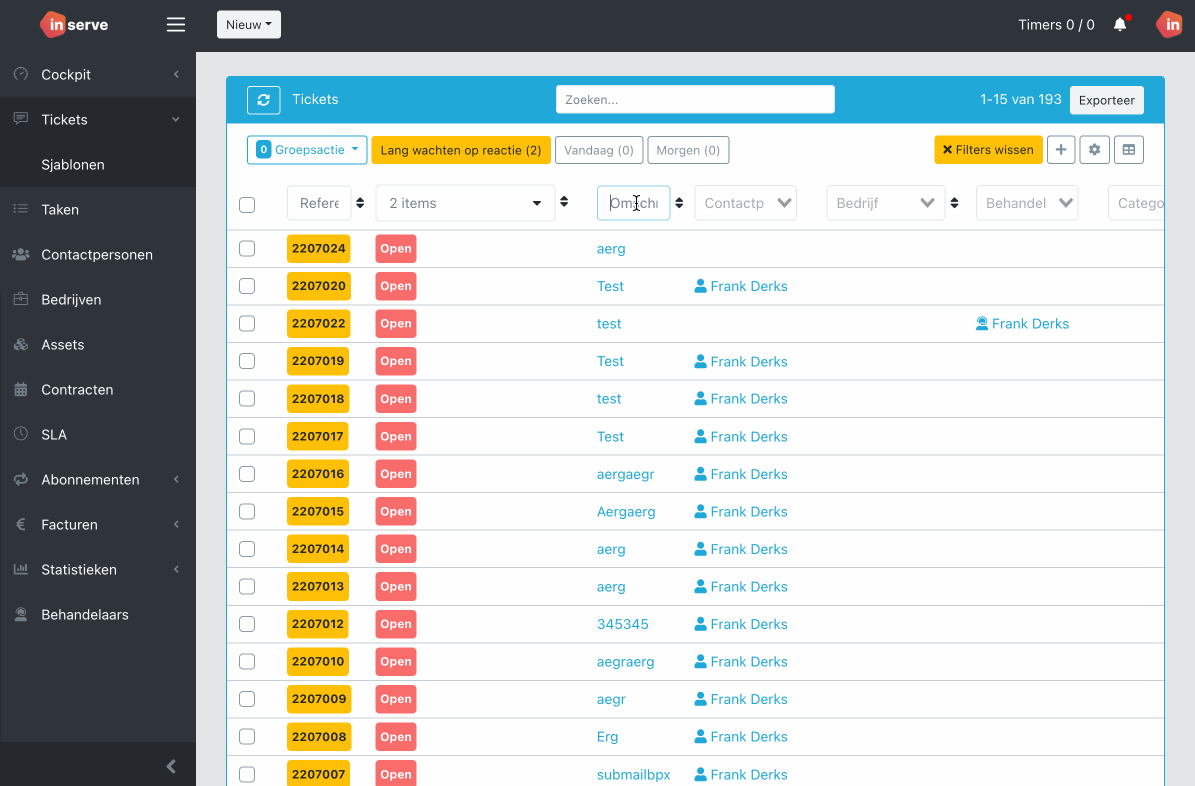Viewport: 1195px width, 786px height.
Task: Clear filters with Filters wissen
Action: pyautogui.click(x=988, y=150)
